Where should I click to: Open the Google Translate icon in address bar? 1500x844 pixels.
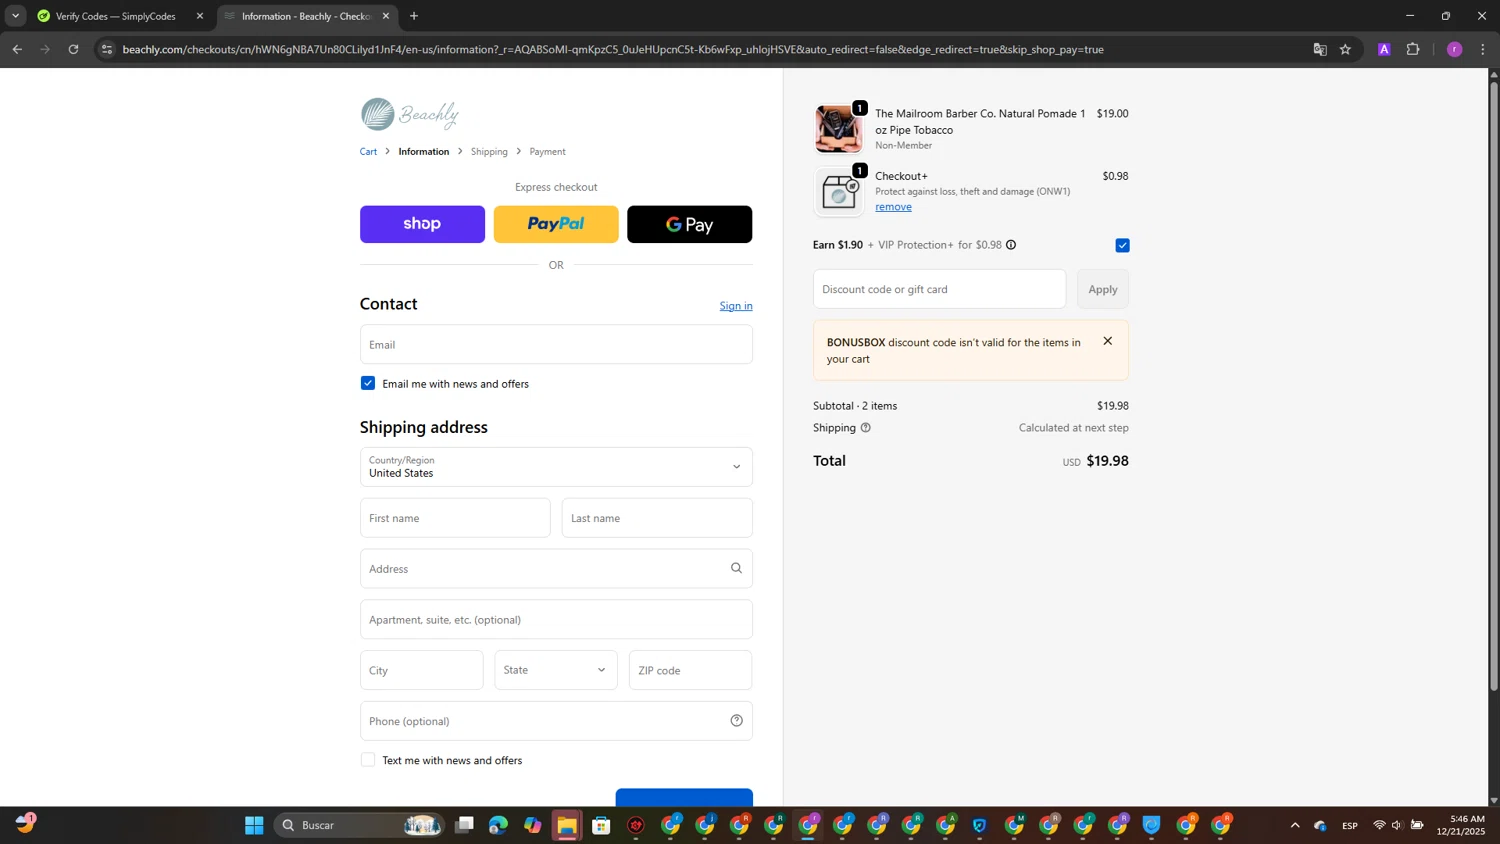1320,49
